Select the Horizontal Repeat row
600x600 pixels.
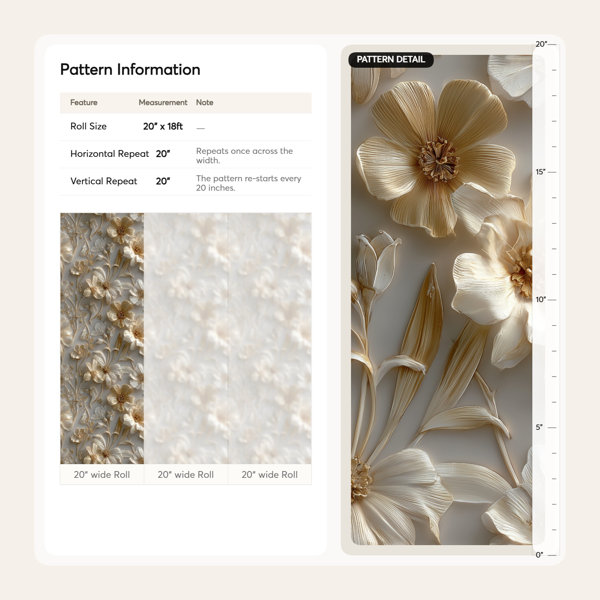click(186, 155)
